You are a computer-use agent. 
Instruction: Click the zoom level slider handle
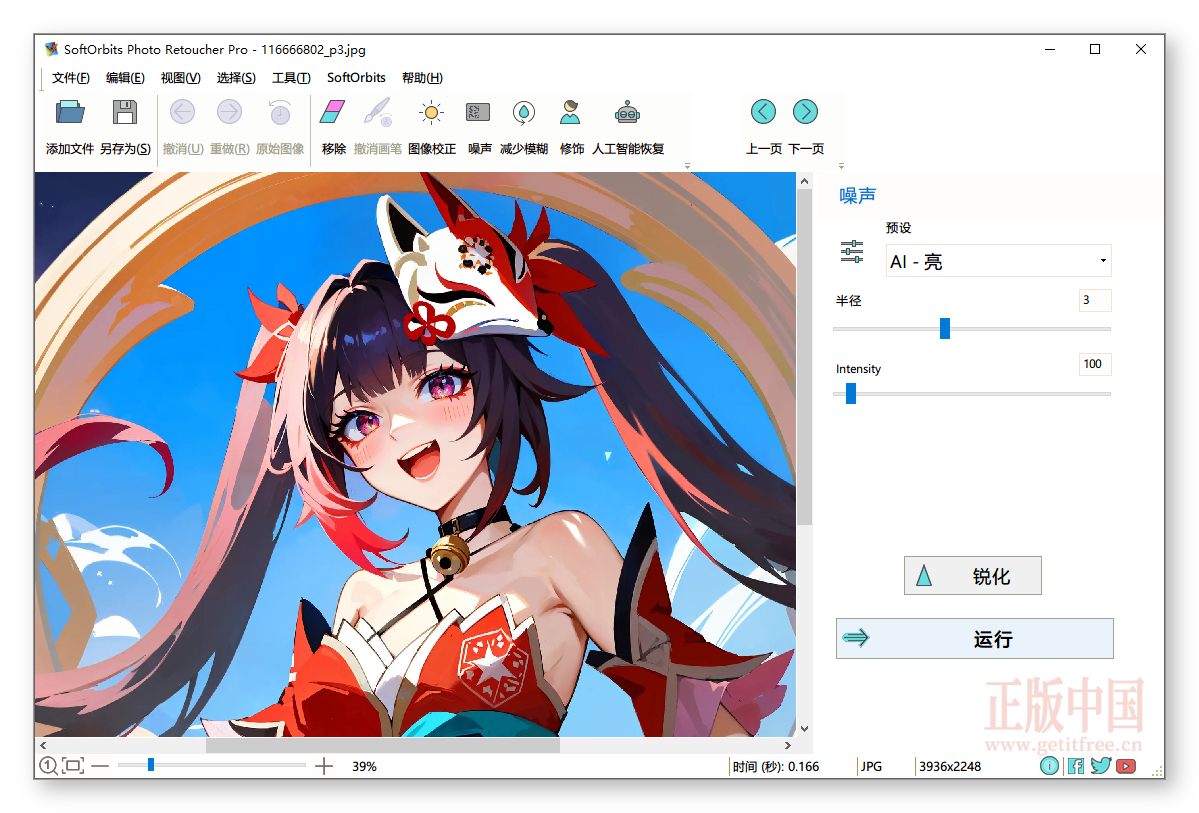pyautogui.click(x=151, y=765)
